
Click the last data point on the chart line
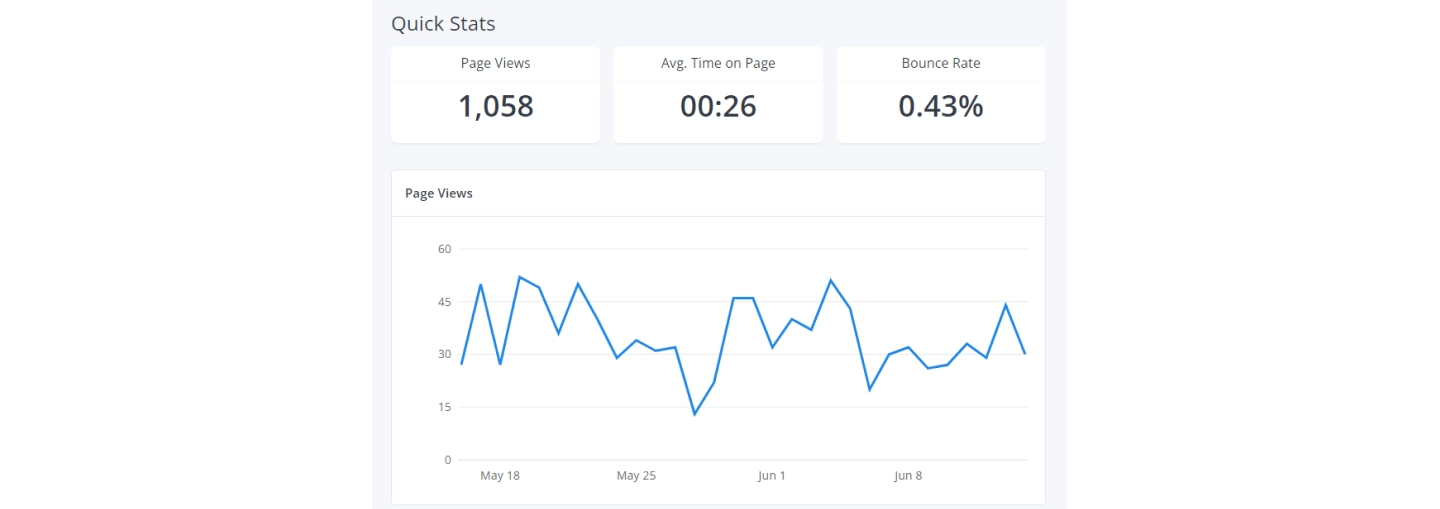point(1025,354)
